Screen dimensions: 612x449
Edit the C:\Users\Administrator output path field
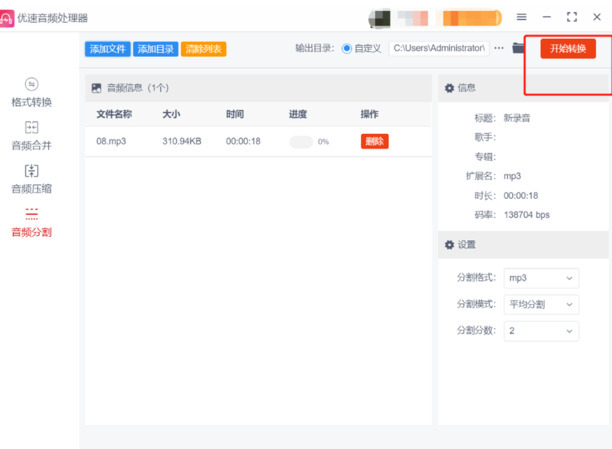[439, 48]
